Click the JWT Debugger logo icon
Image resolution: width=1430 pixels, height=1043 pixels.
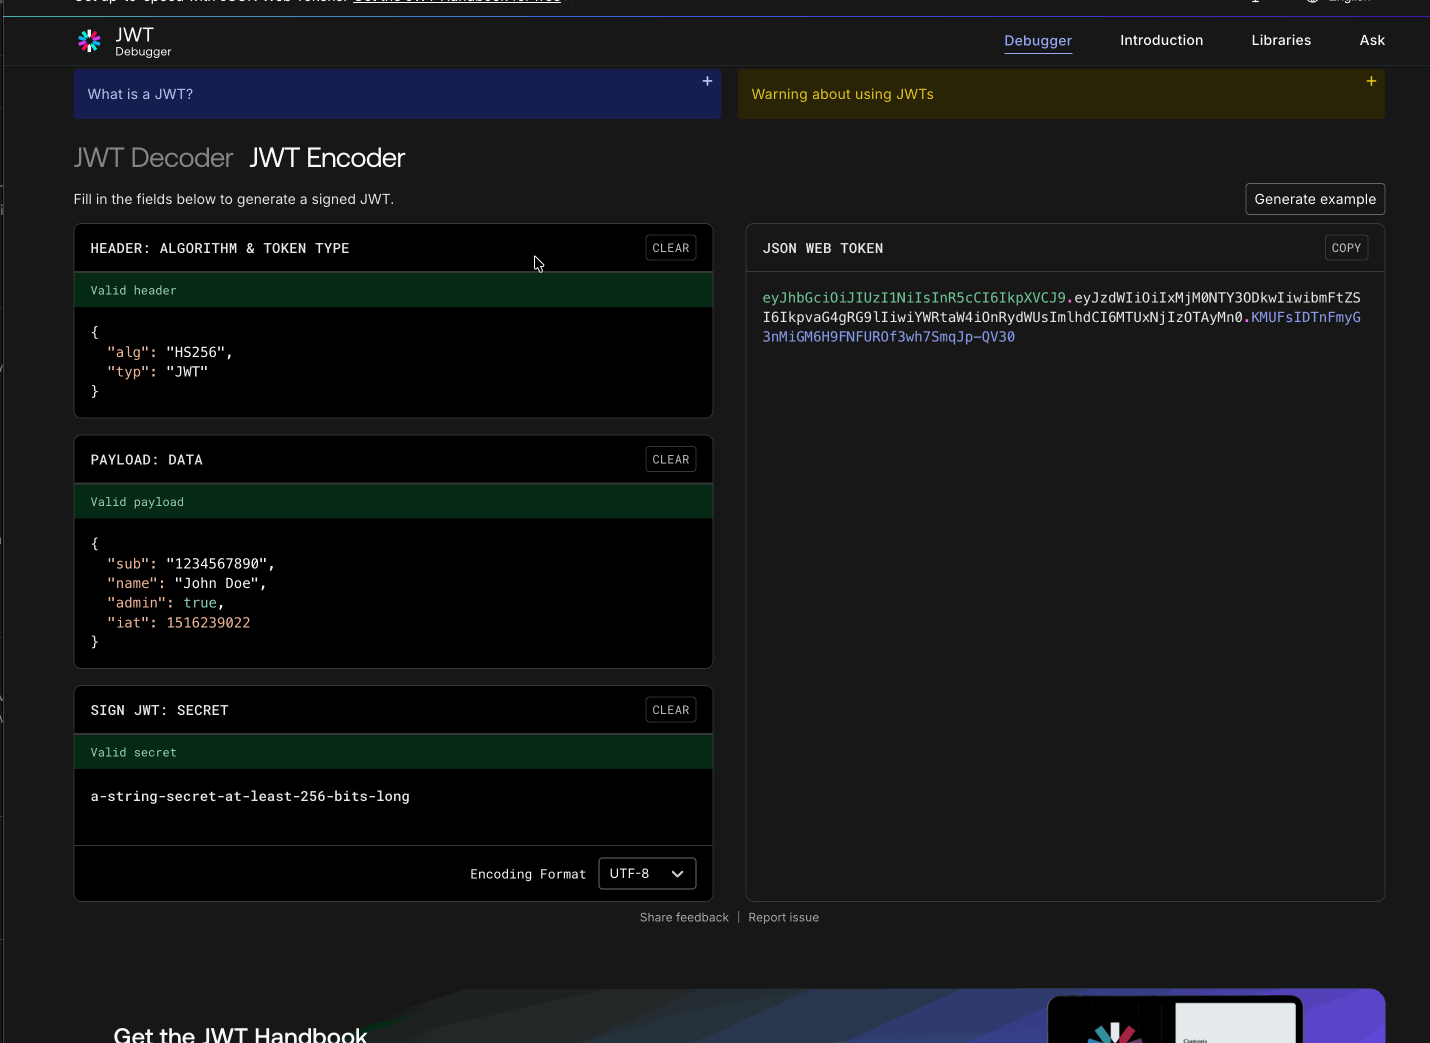pos(89,41)
